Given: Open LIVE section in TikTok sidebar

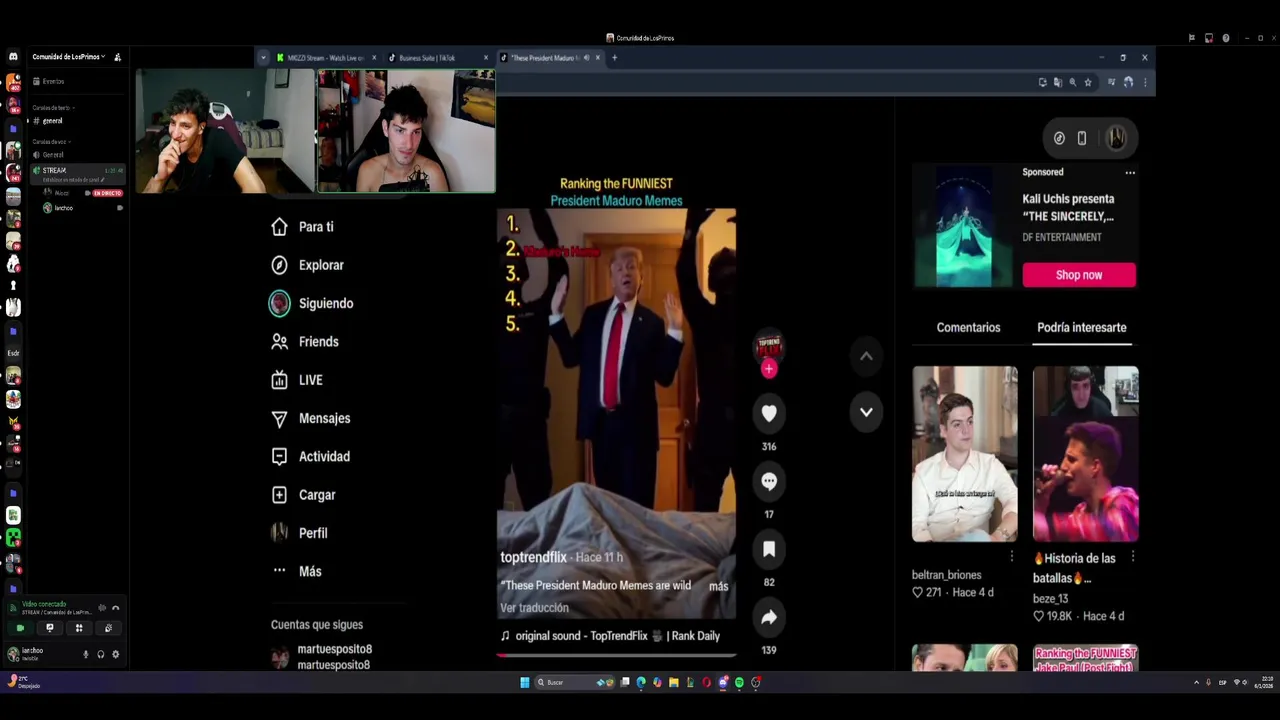Looking at the screenshot, I should (297, 380).
